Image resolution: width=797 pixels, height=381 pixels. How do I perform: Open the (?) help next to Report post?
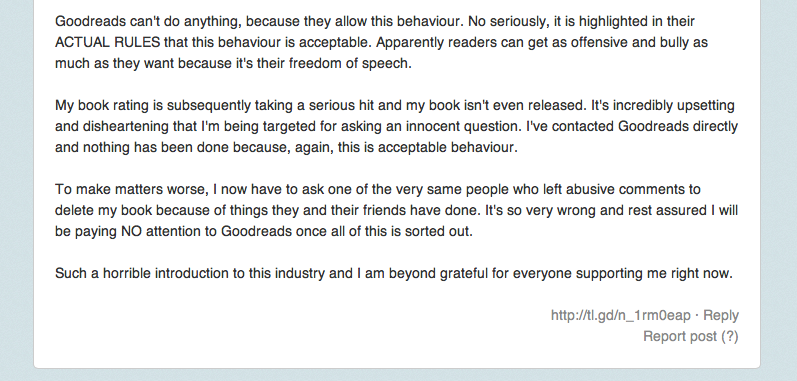(x=730, y=336)
